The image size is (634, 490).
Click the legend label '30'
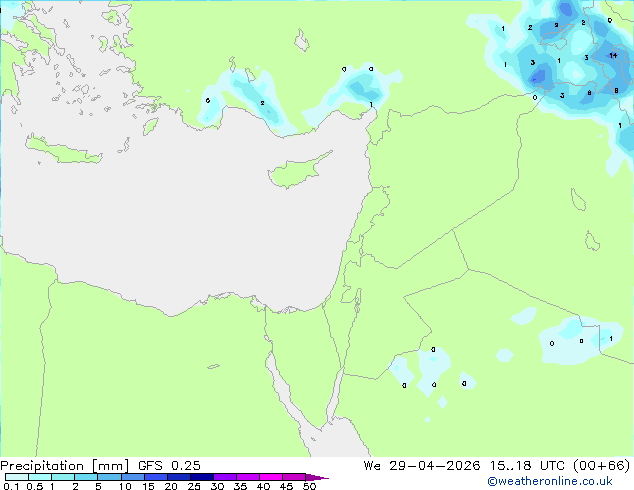(218, 486)
